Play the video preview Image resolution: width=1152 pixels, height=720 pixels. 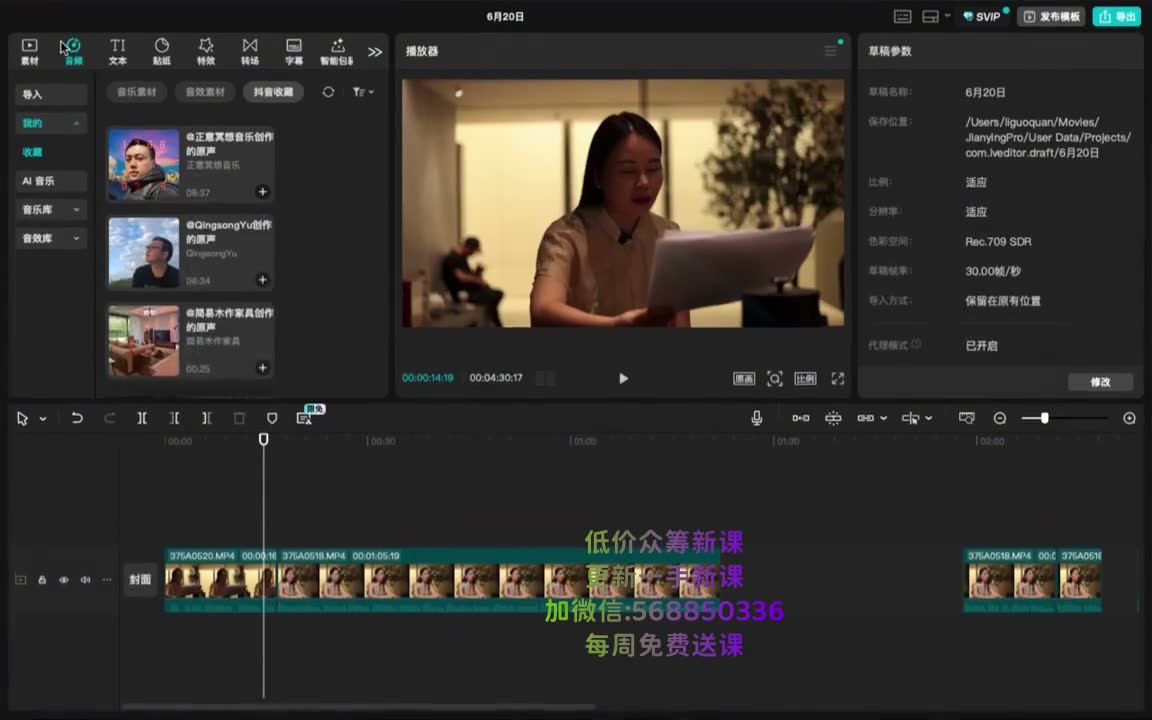point(623,378)
